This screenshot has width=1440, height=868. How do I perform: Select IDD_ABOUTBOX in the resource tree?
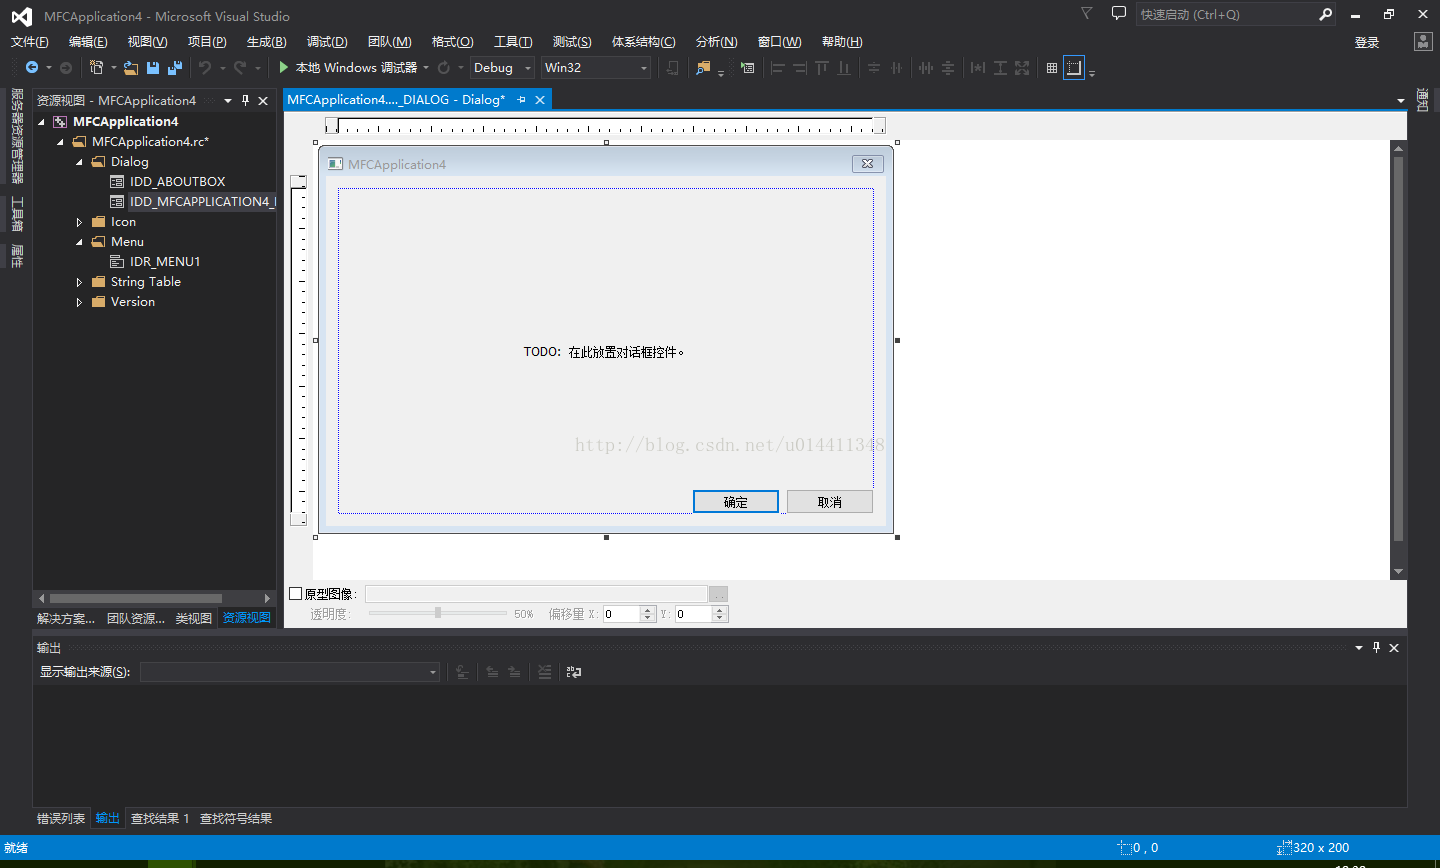(x=177, y=181)
